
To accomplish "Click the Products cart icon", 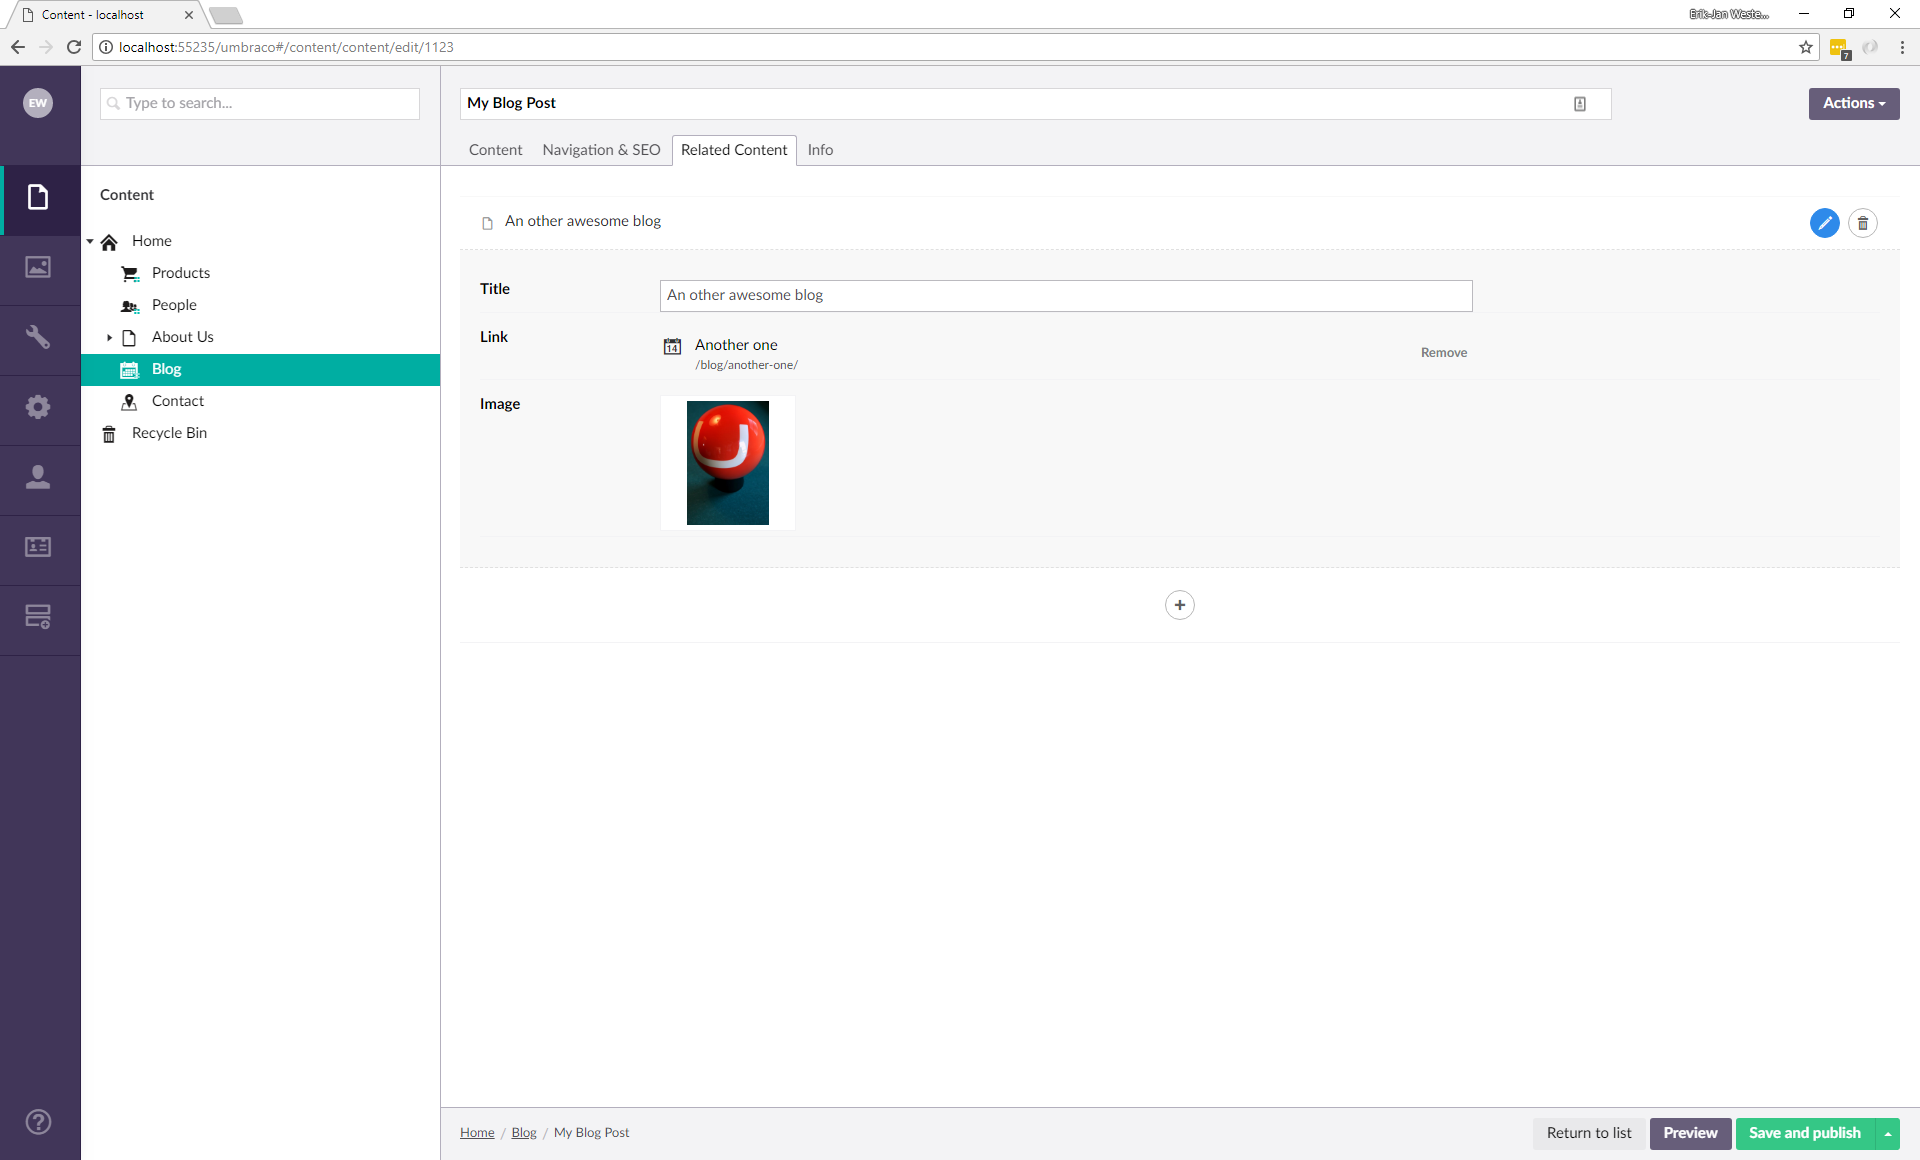I will [x=130, y=274].
